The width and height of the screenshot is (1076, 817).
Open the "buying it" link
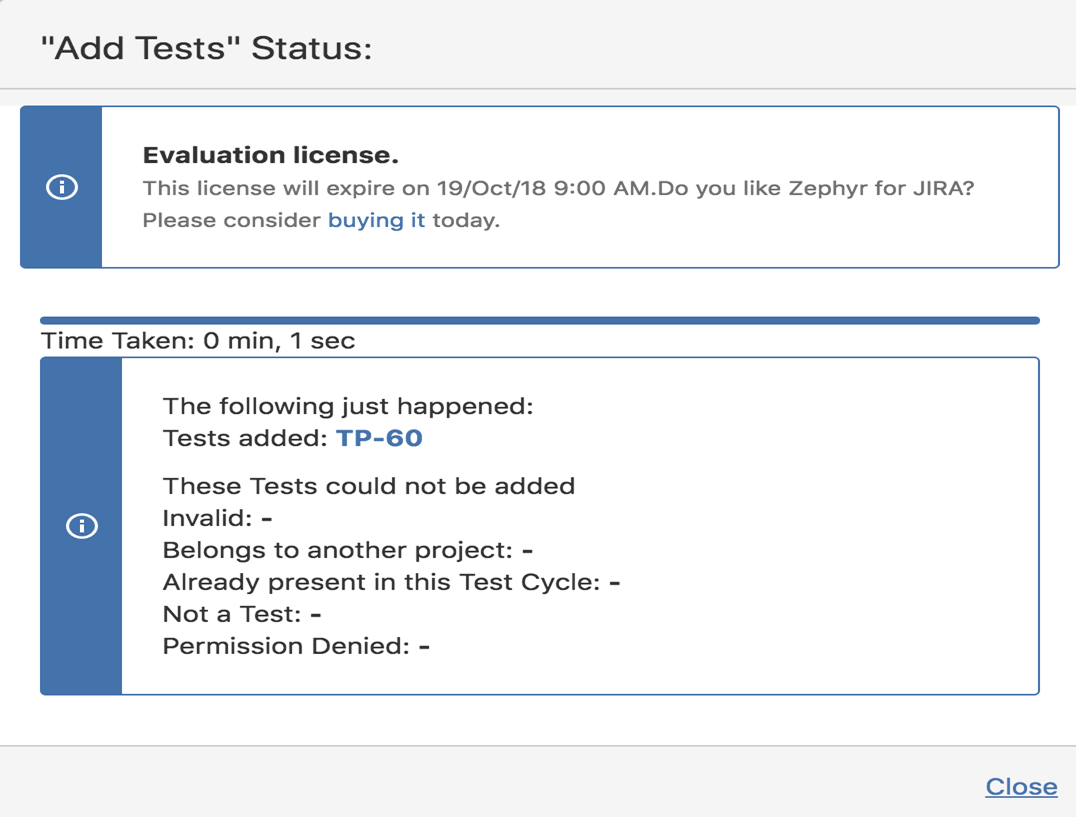376,220
